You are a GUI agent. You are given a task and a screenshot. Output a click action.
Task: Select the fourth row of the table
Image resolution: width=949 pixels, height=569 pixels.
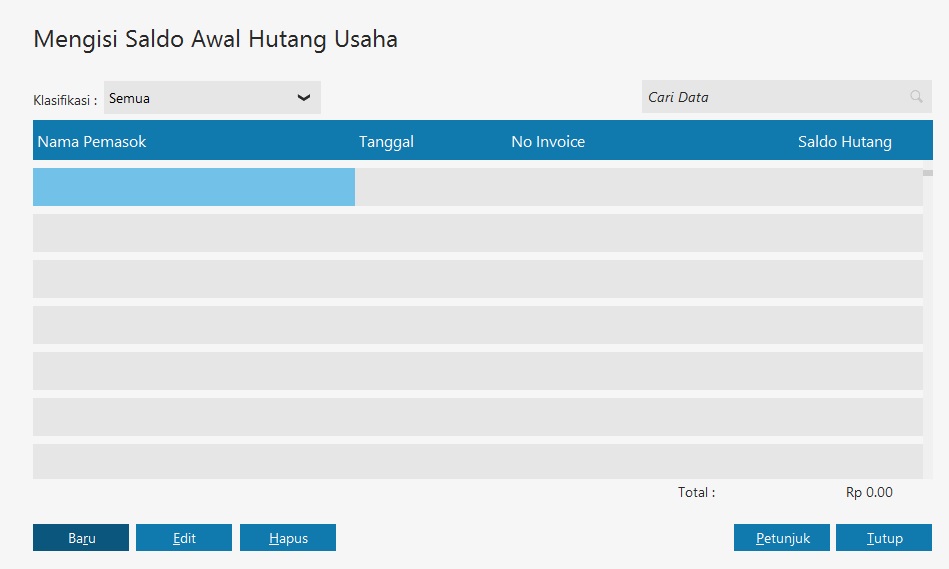coord(477,325)
